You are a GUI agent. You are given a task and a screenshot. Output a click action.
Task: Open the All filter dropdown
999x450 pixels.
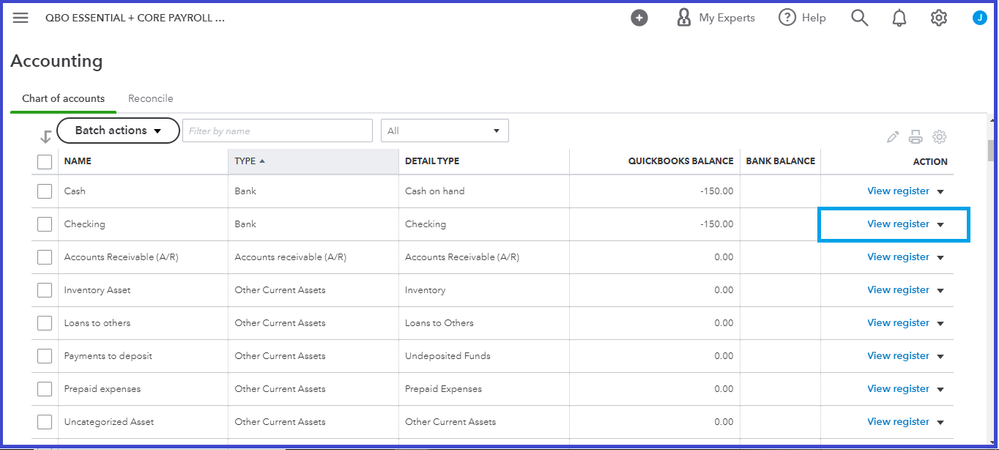[x=444, y=131]
